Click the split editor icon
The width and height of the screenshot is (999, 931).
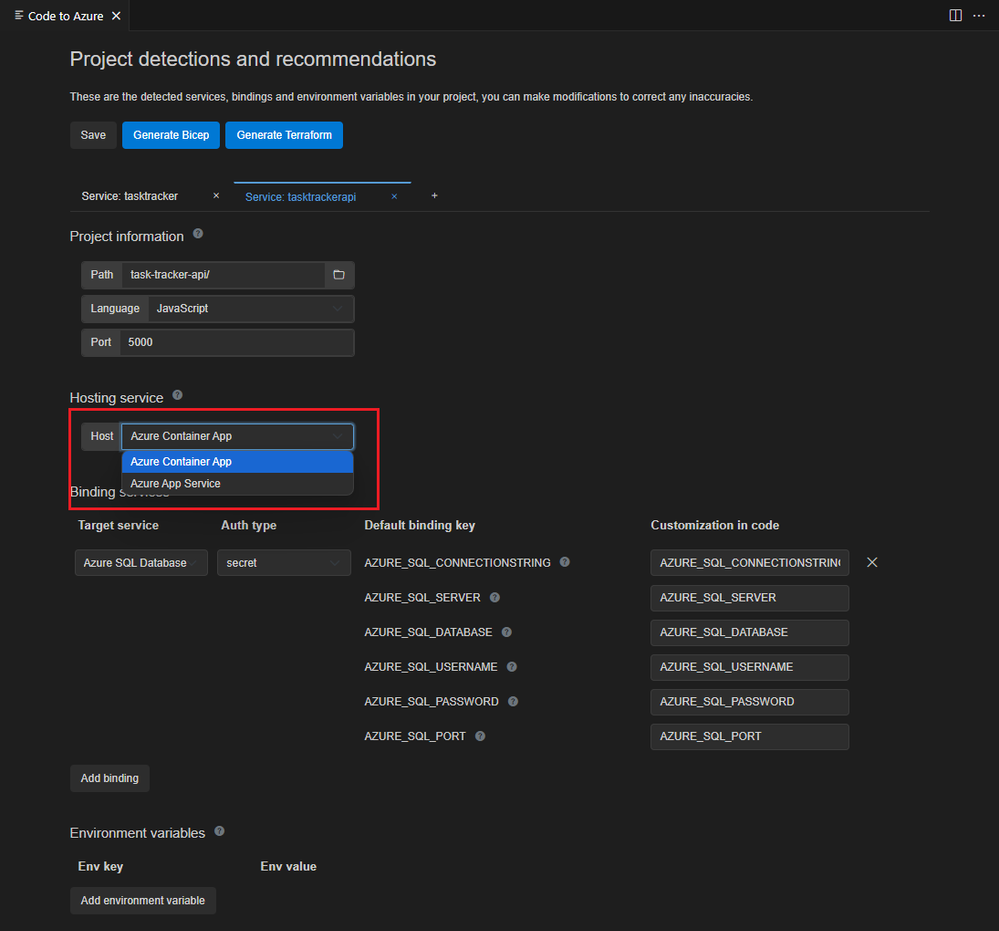coord(955,15)
